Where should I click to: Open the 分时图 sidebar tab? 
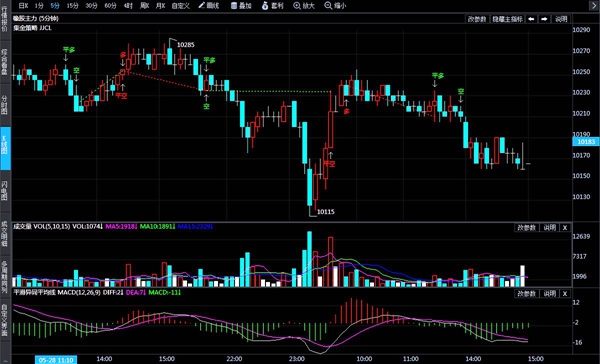coord(5,104)
